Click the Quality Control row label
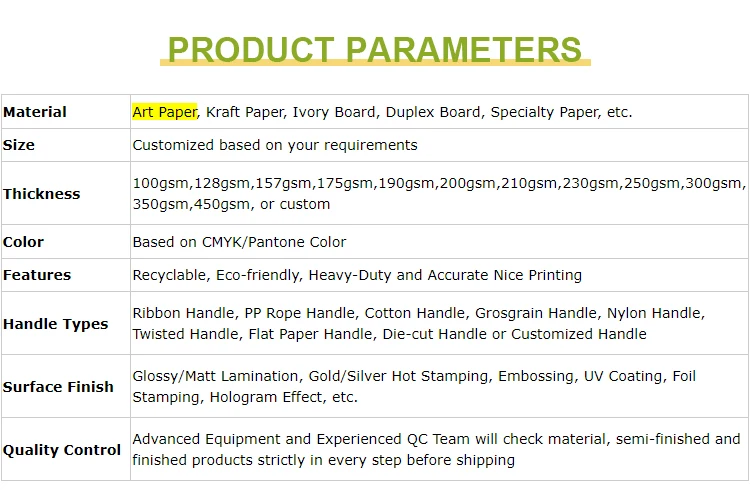This screenshot has width=750, height=490. click(62, 450)
